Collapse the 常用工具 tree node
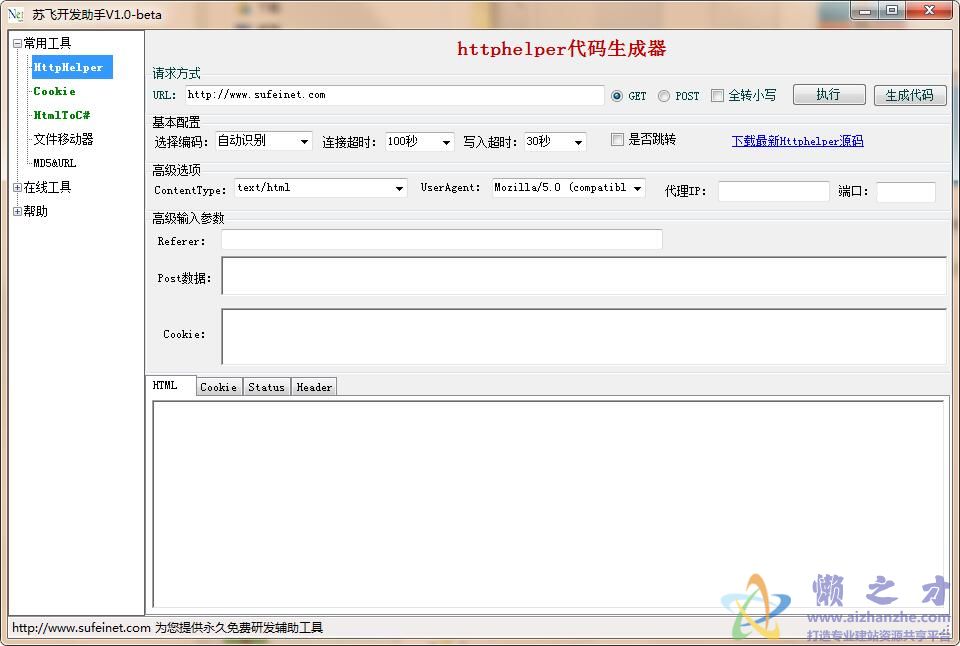 (x=16, y=43)
